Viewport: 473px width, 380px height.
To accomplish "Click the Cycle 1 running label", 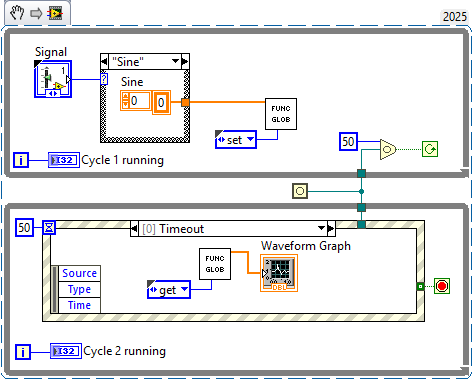I will 122,160.
